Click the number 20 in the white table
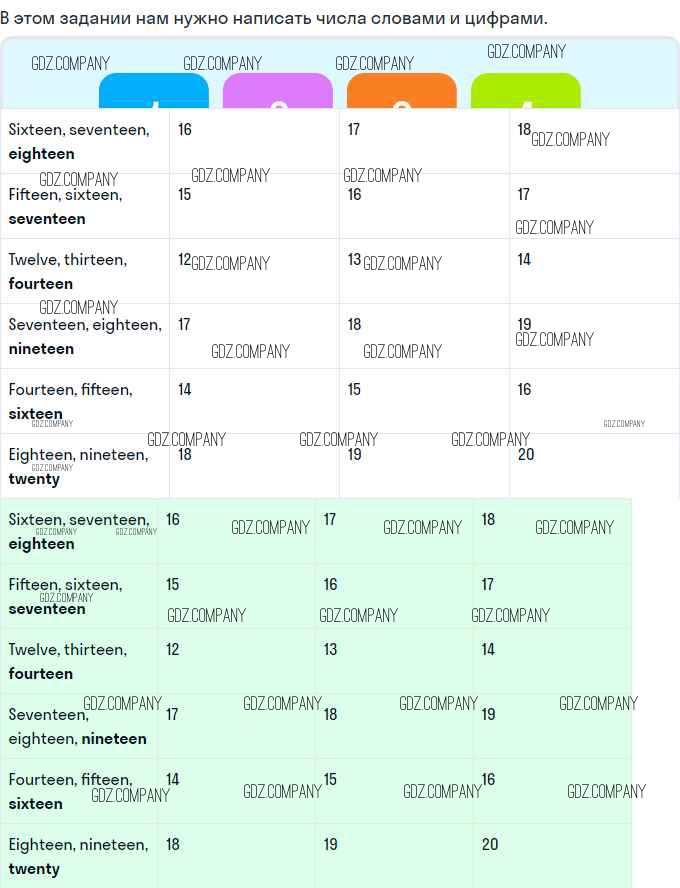 click(526, 455)
